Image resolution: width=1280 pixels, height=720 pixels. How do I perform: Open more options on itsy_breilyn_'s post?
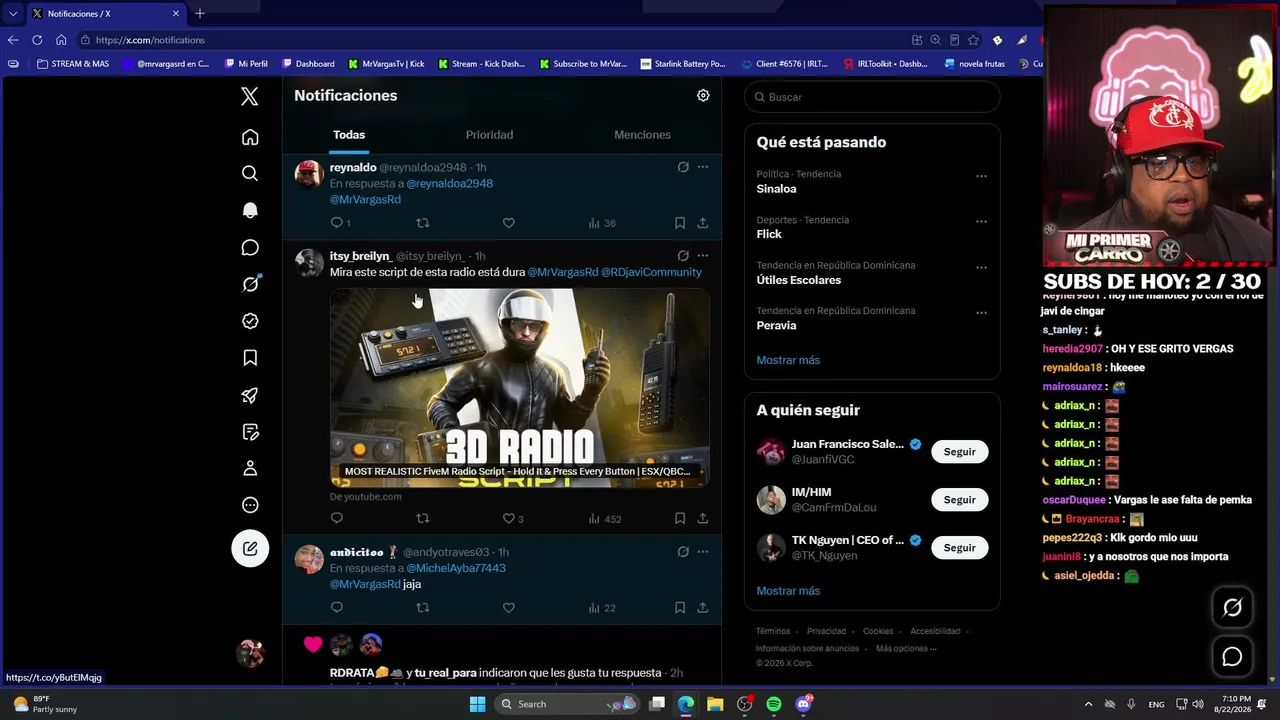703,256
